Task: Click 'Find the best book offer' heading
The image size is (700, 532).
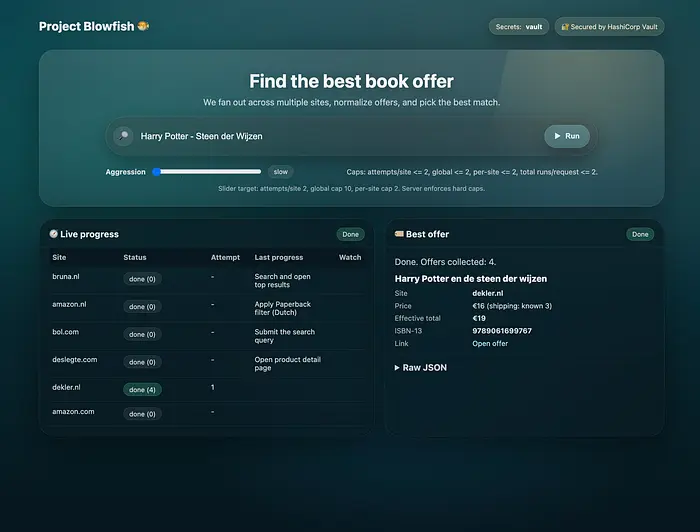Action: (x=351, y=81)
